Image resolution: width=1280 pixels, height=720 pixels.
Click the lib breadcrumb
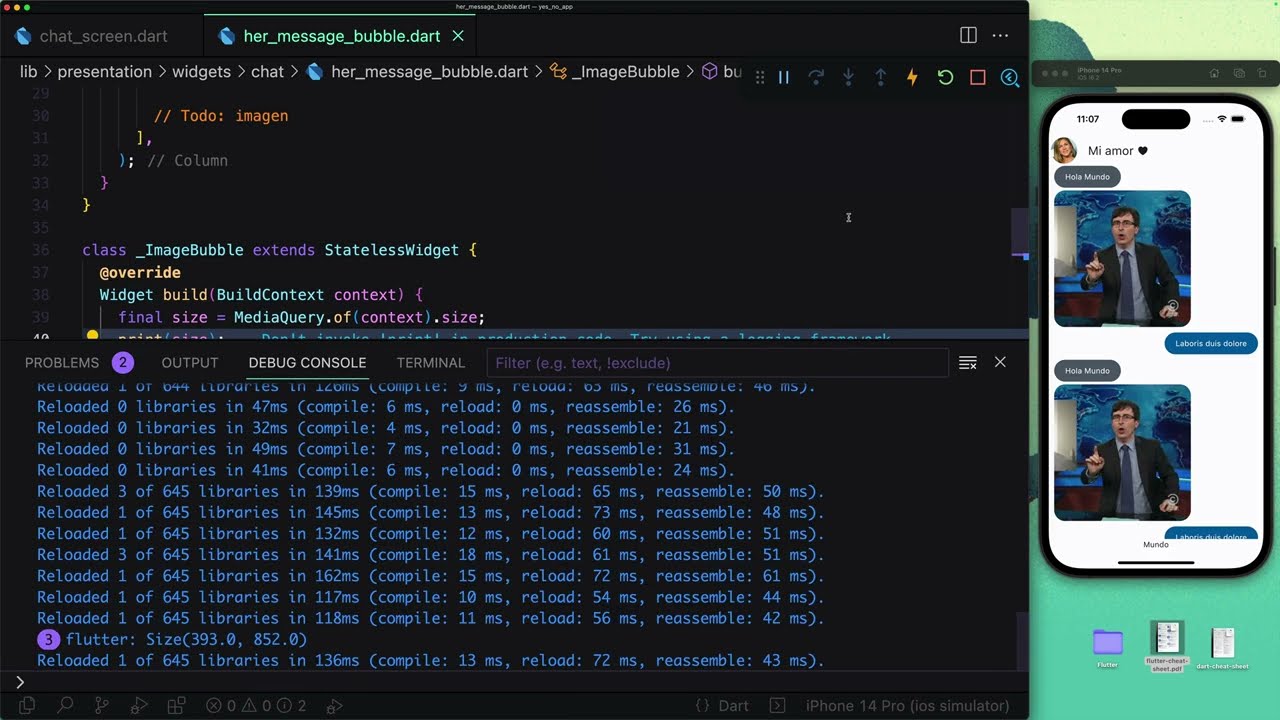pyautogui.click(x=29, y=72)
